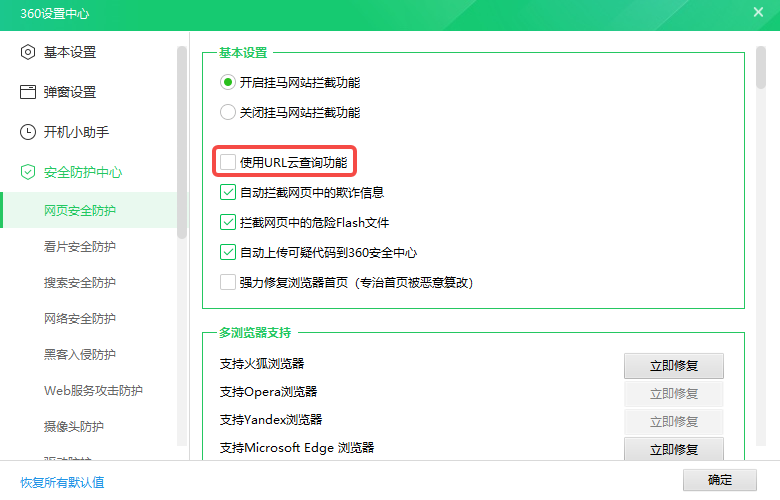The image size is (780, 500).
Task: Enable 强力修复浏览器首页 checkbox
Action: pos(228,282)
